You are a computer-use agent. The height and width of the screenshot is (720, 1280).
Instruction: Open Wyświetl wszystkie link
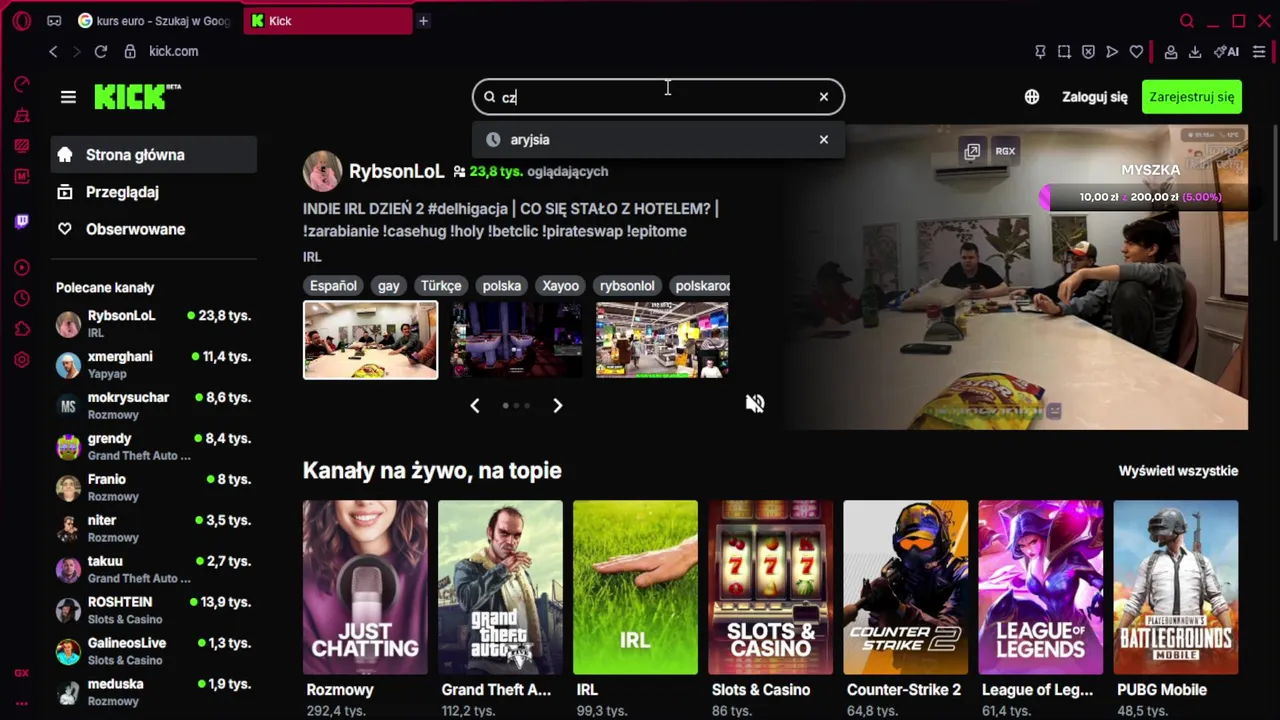coord(1178,471)
